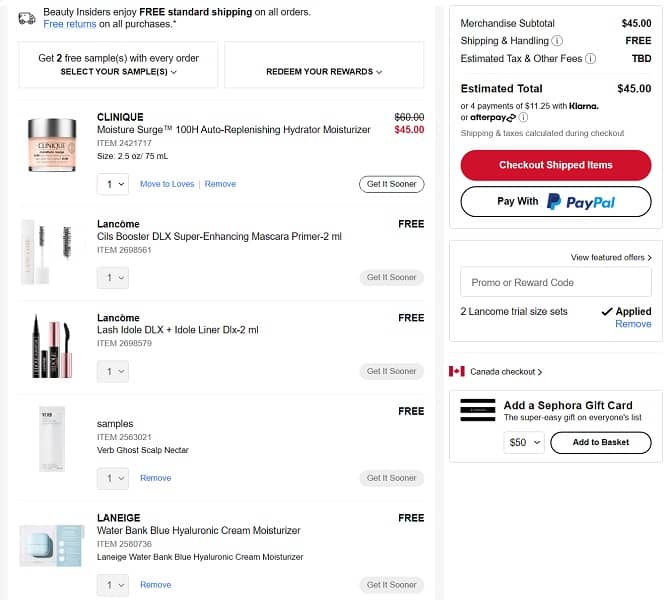Screen dimensions: 668x600
Task: Click Checkout Shipped Items button
Action: click(555, 165)
